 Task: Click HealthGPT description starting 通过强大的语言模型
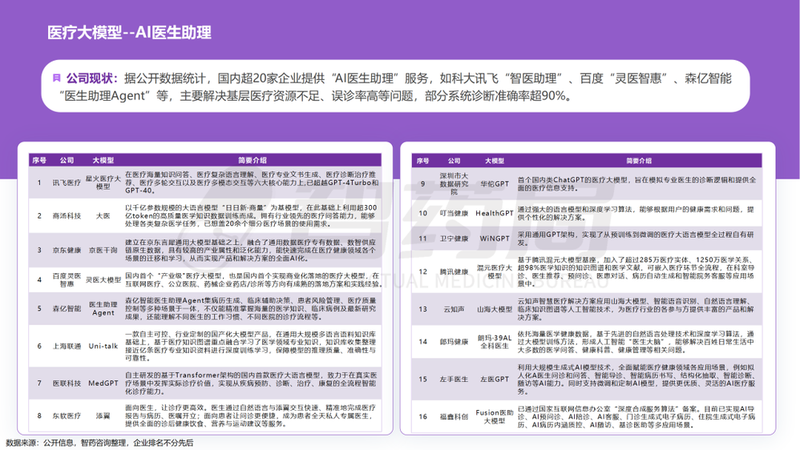(x=636, y=213)
